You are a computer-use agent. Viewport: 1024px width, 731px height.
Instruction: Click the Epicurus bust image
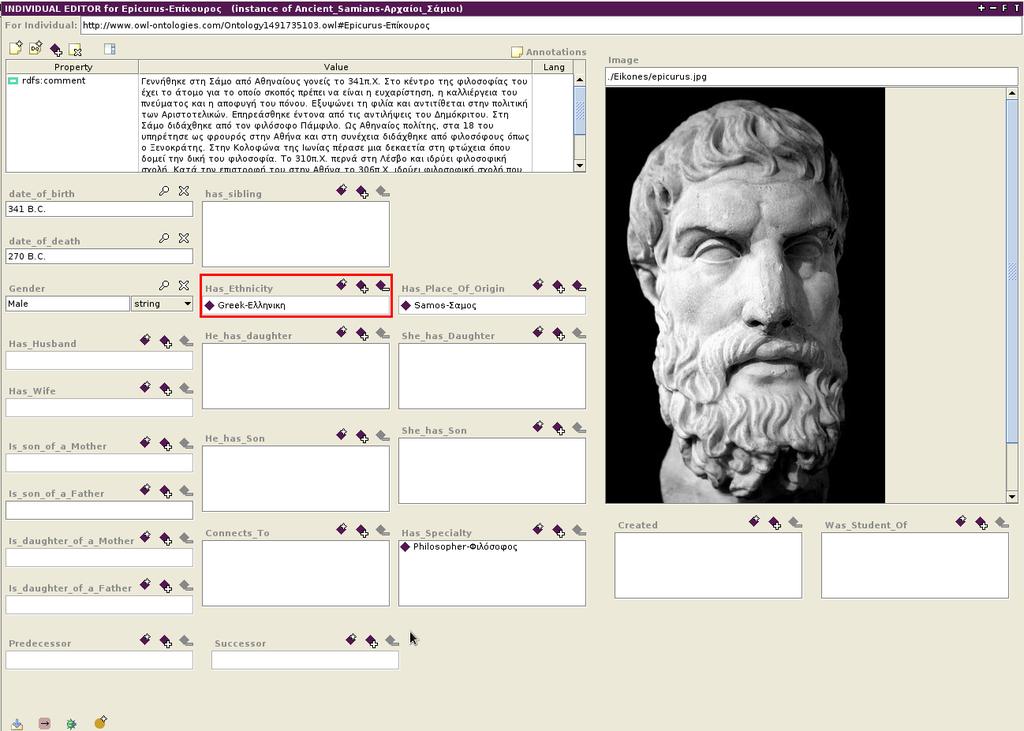[x=745, y=295]
